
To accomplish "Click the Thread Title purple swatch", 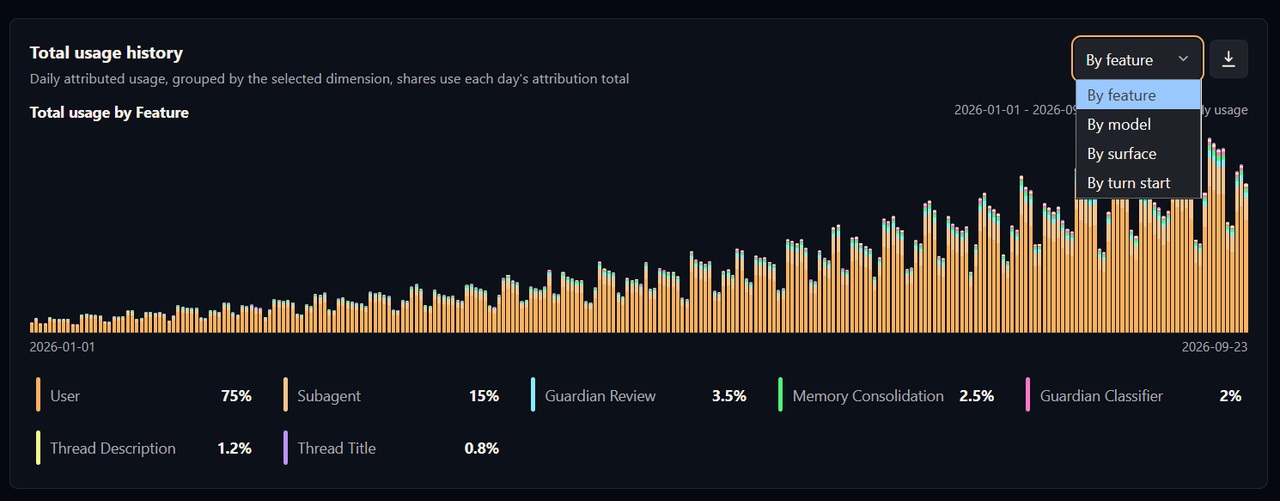I will click(286, 448).
